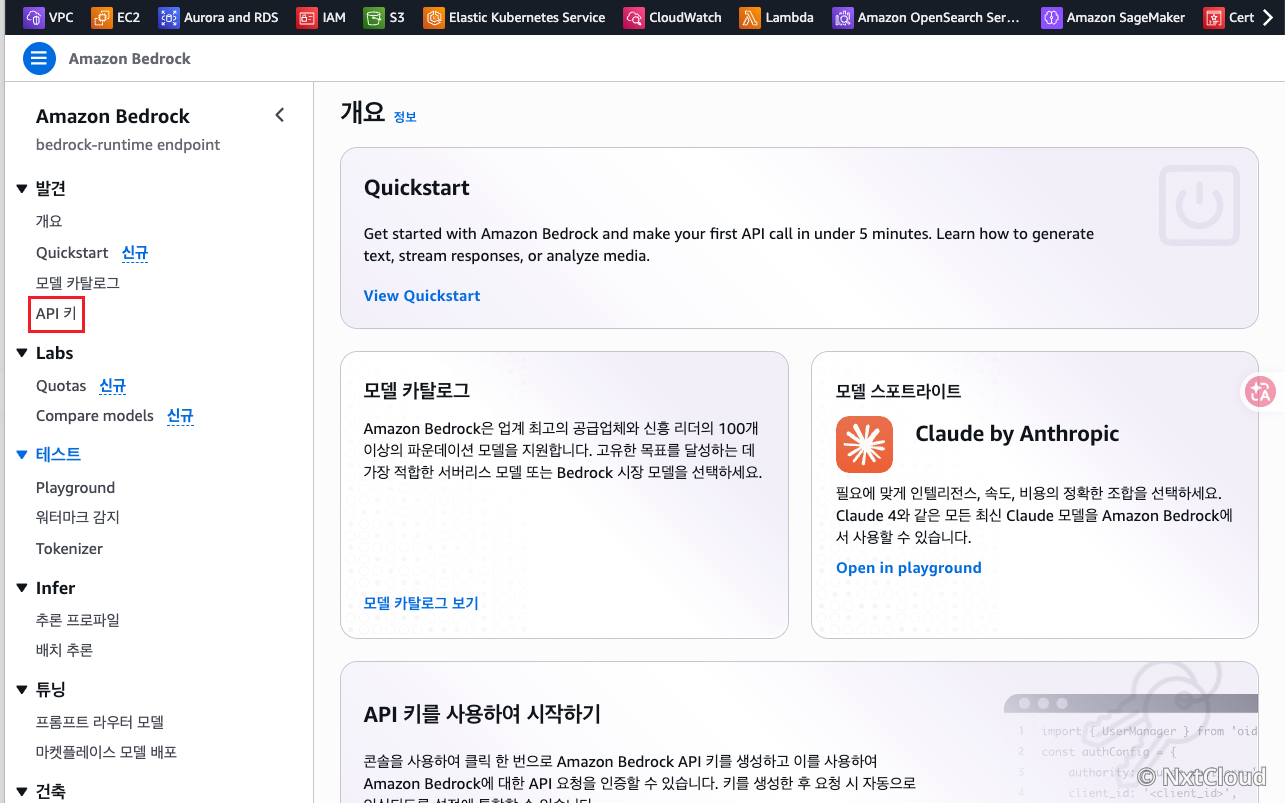
Task: Collapse the Labs section
Action: click(x=22, y=353)
